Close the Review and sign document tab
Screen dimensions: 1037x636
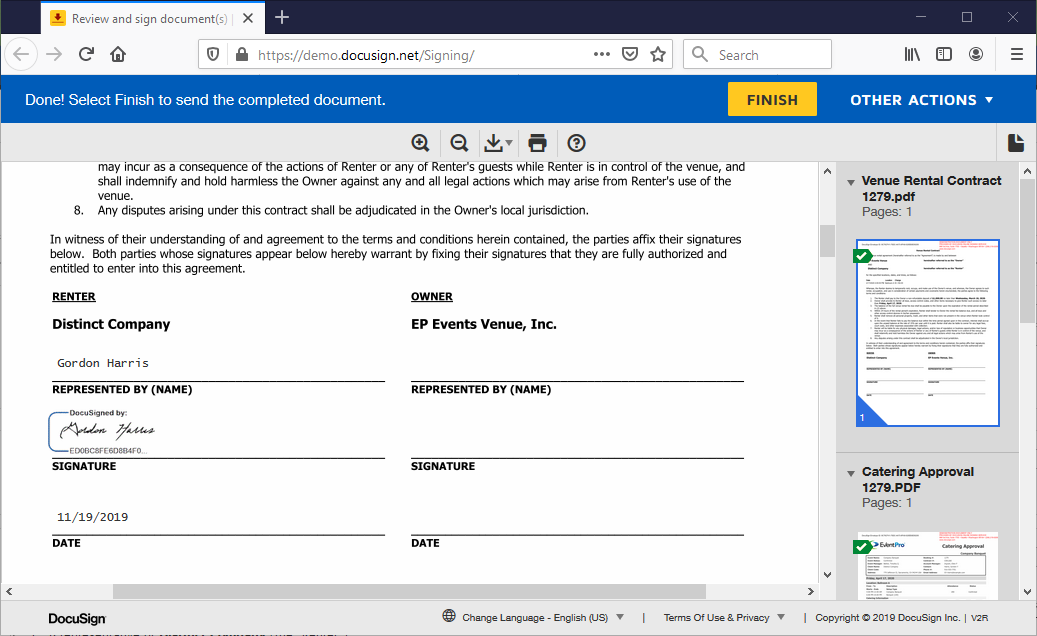[248, 19]
